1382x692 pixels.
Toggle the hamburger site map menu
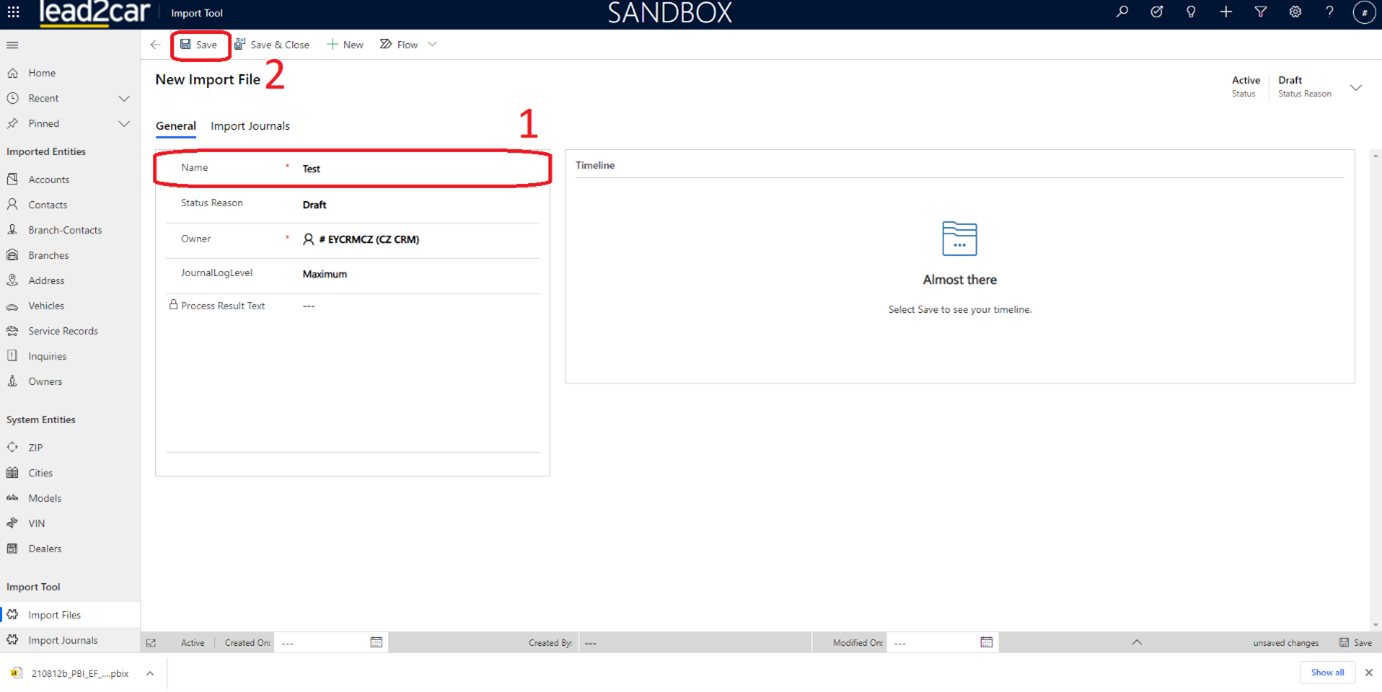click(12, 45)
